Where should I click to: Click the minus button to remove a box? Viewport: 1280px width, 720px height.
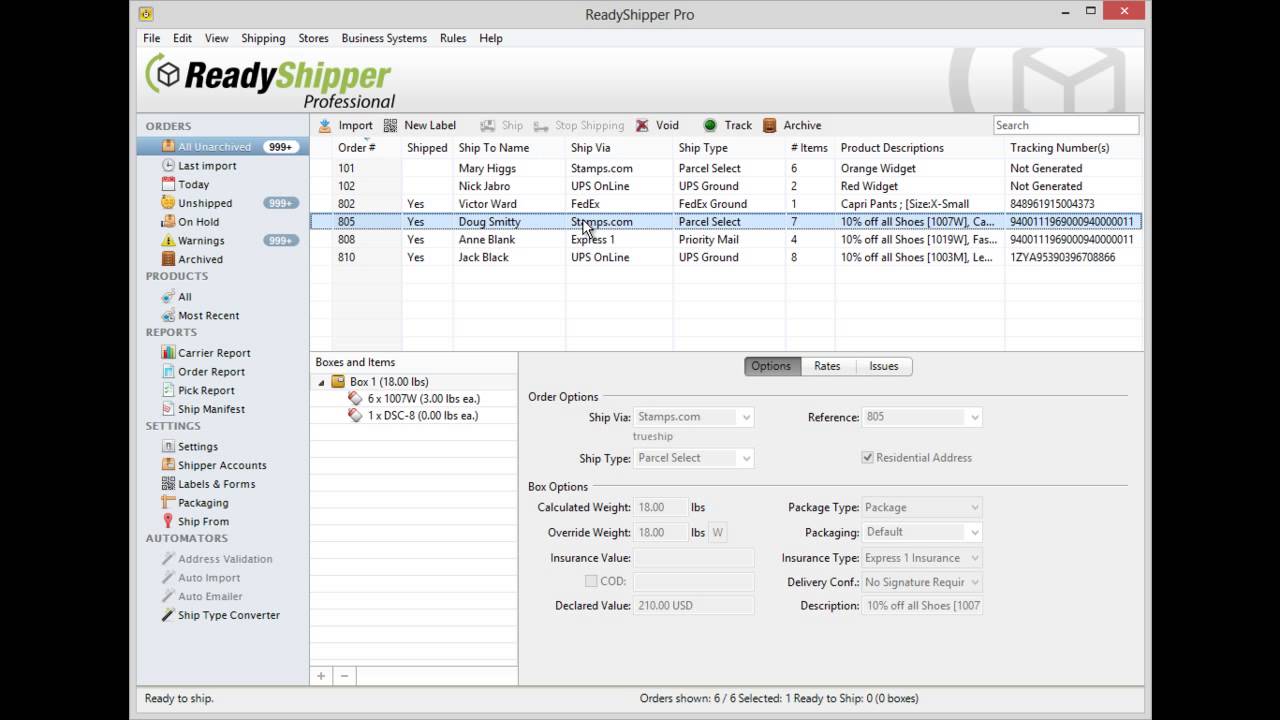tap(344, 676)
